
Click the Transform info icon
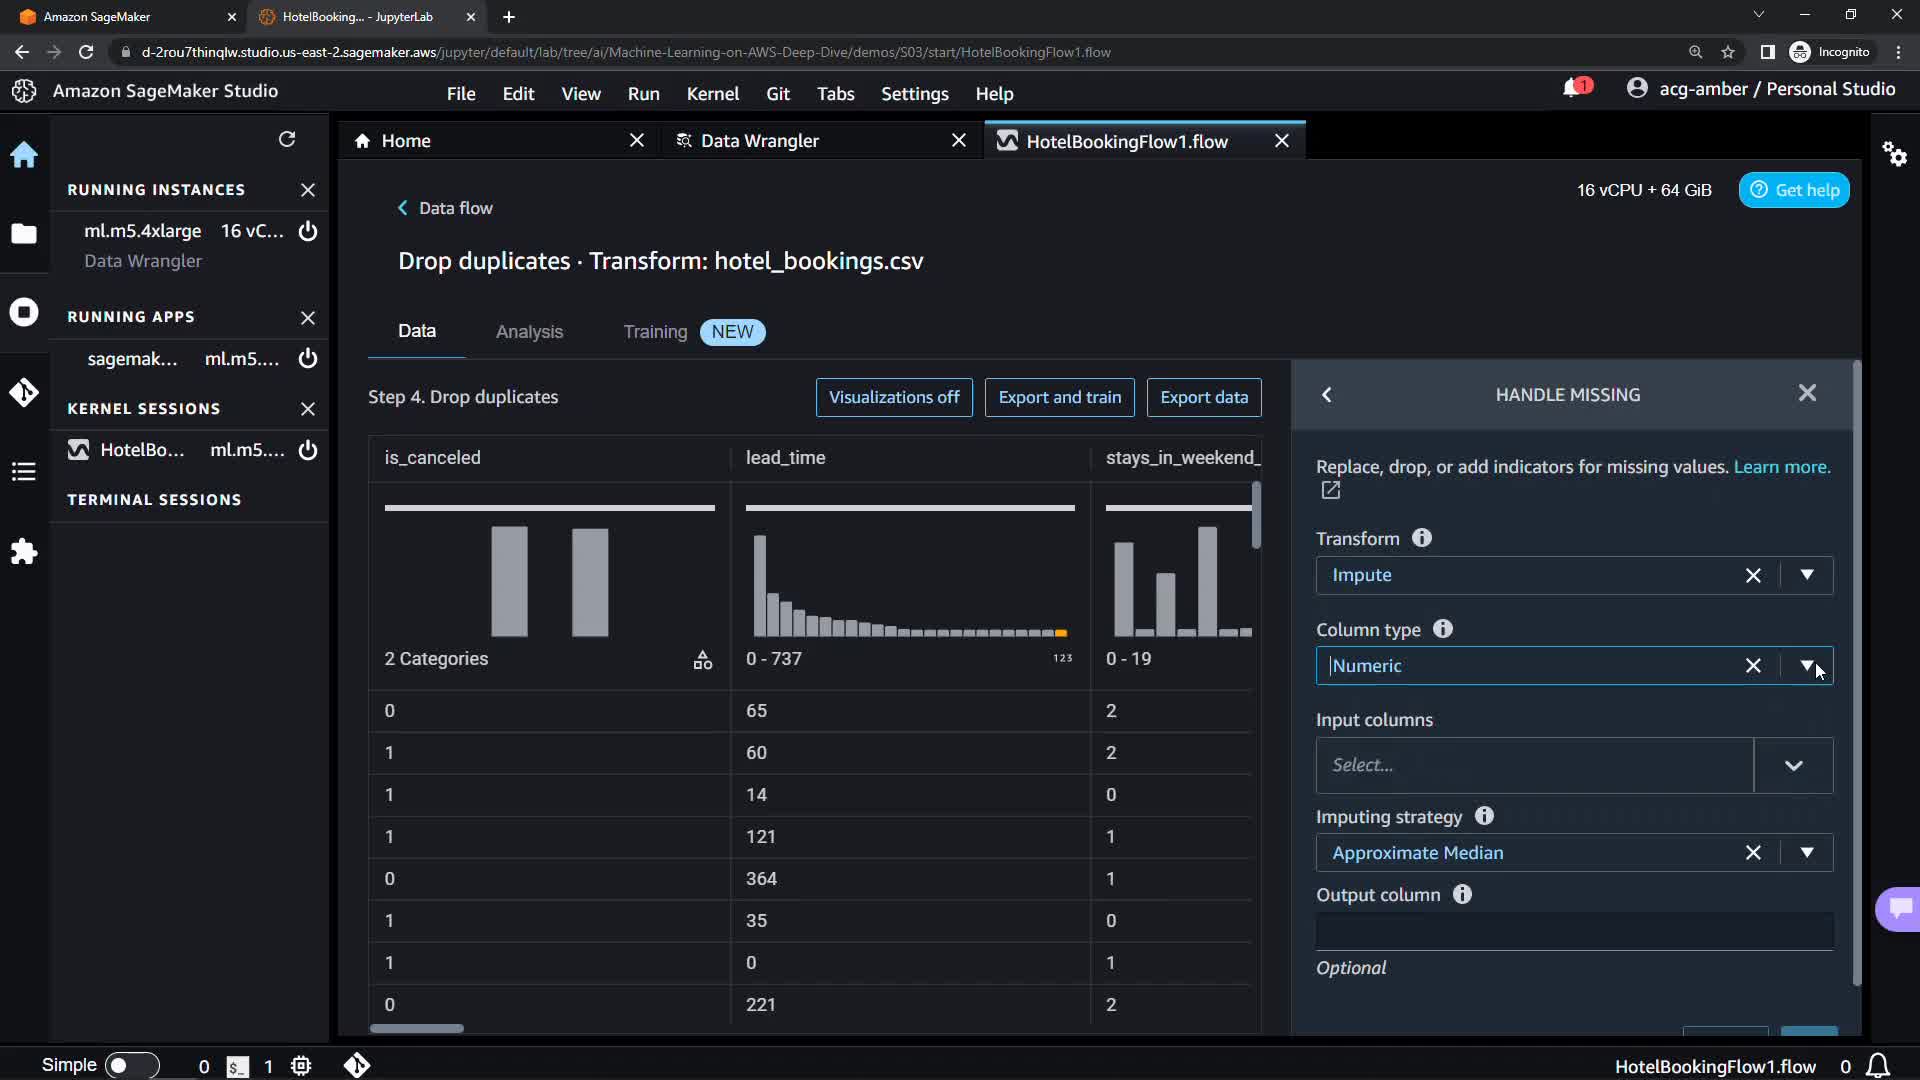pos(1421,538)
